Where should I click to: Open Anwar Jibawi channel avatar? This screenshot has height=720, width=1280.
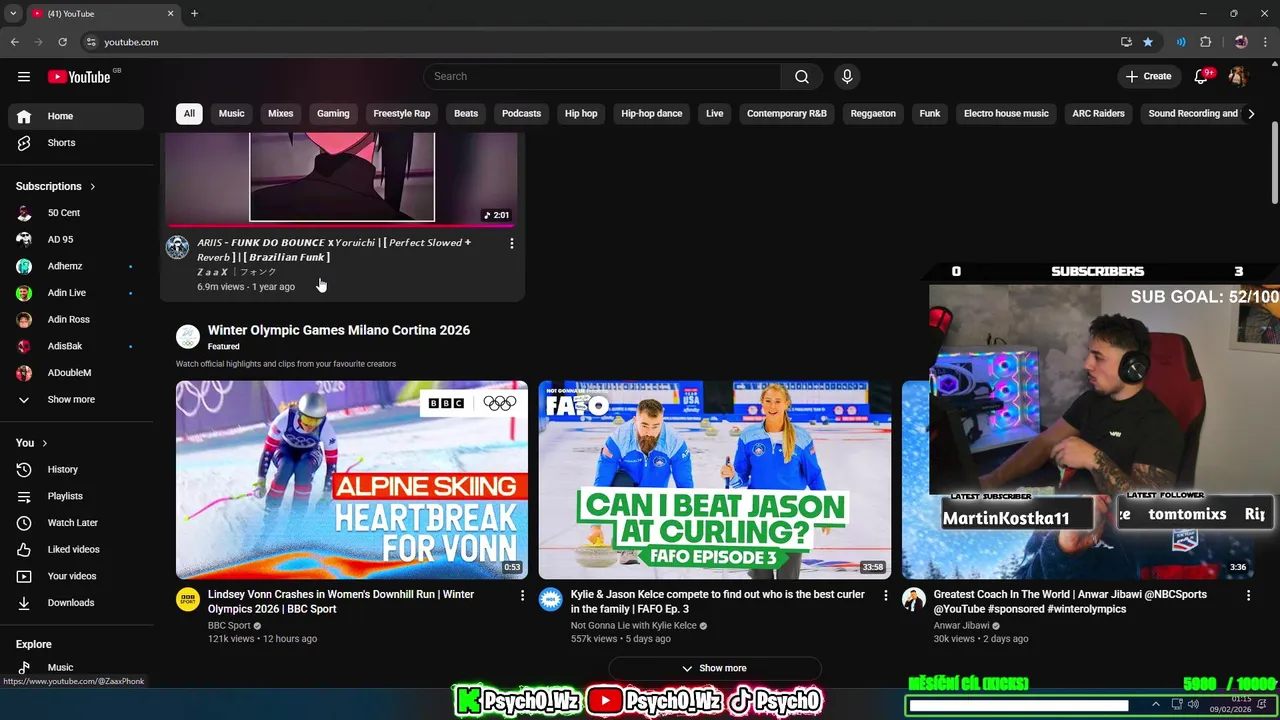914,599
